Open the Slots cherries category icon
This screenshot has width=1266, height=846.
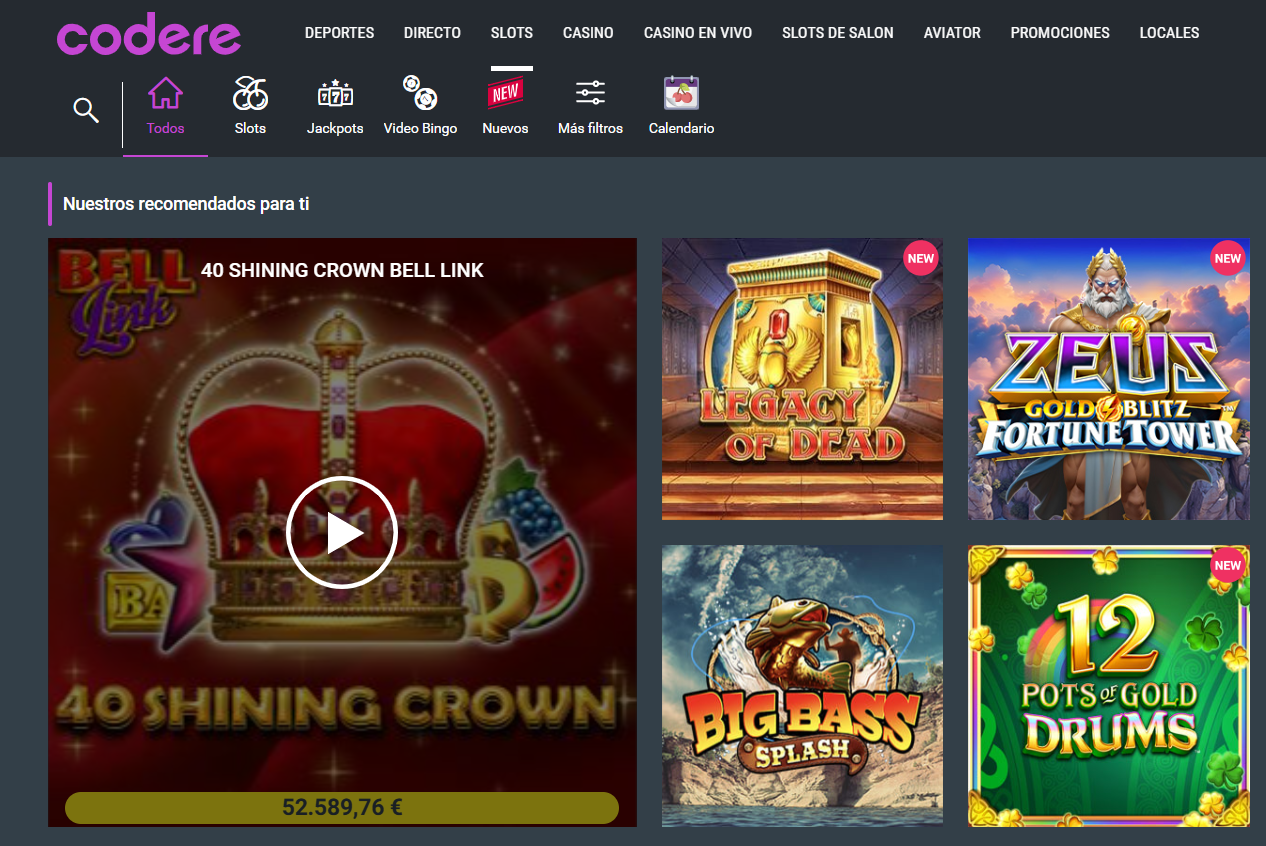click(x=250, y=93)
